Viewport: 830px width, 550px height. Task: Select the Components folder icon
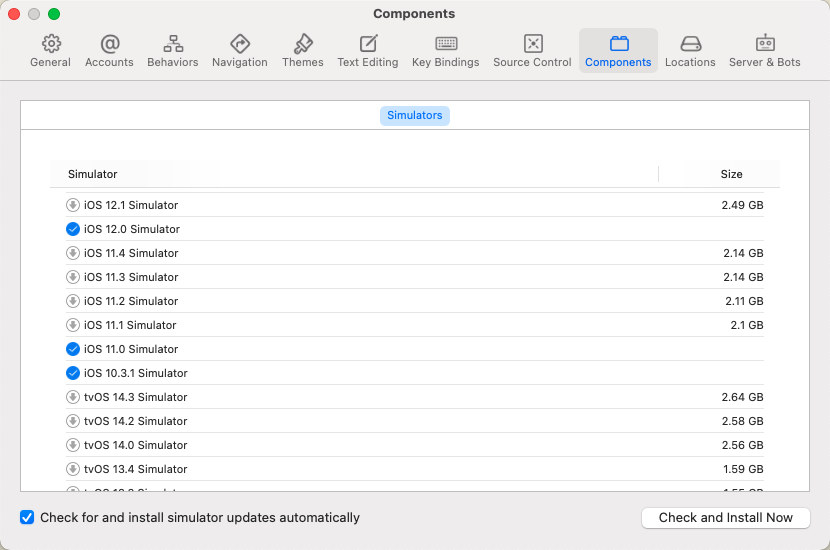(x=619, y=44)
